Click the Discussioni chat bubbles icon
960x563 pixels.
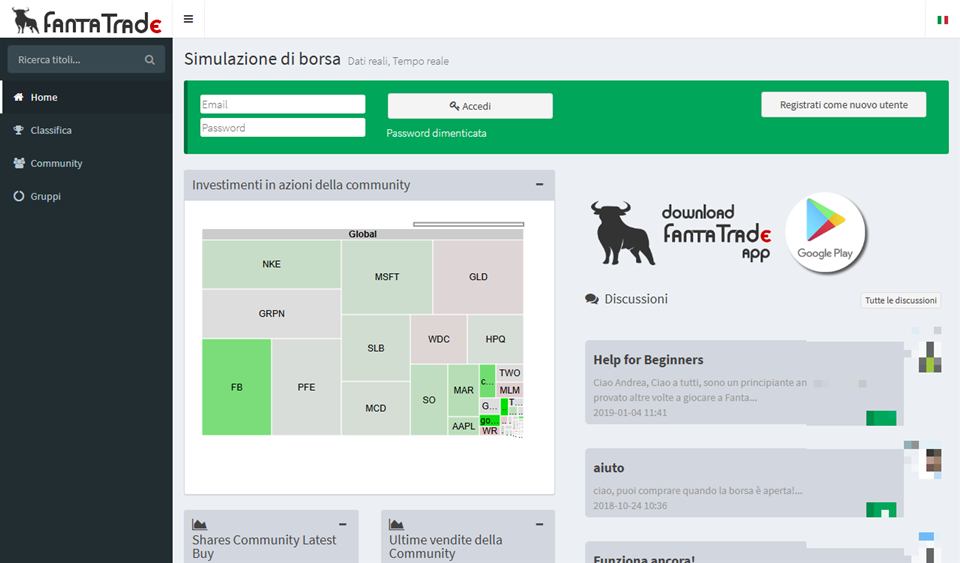click(591, 299)
